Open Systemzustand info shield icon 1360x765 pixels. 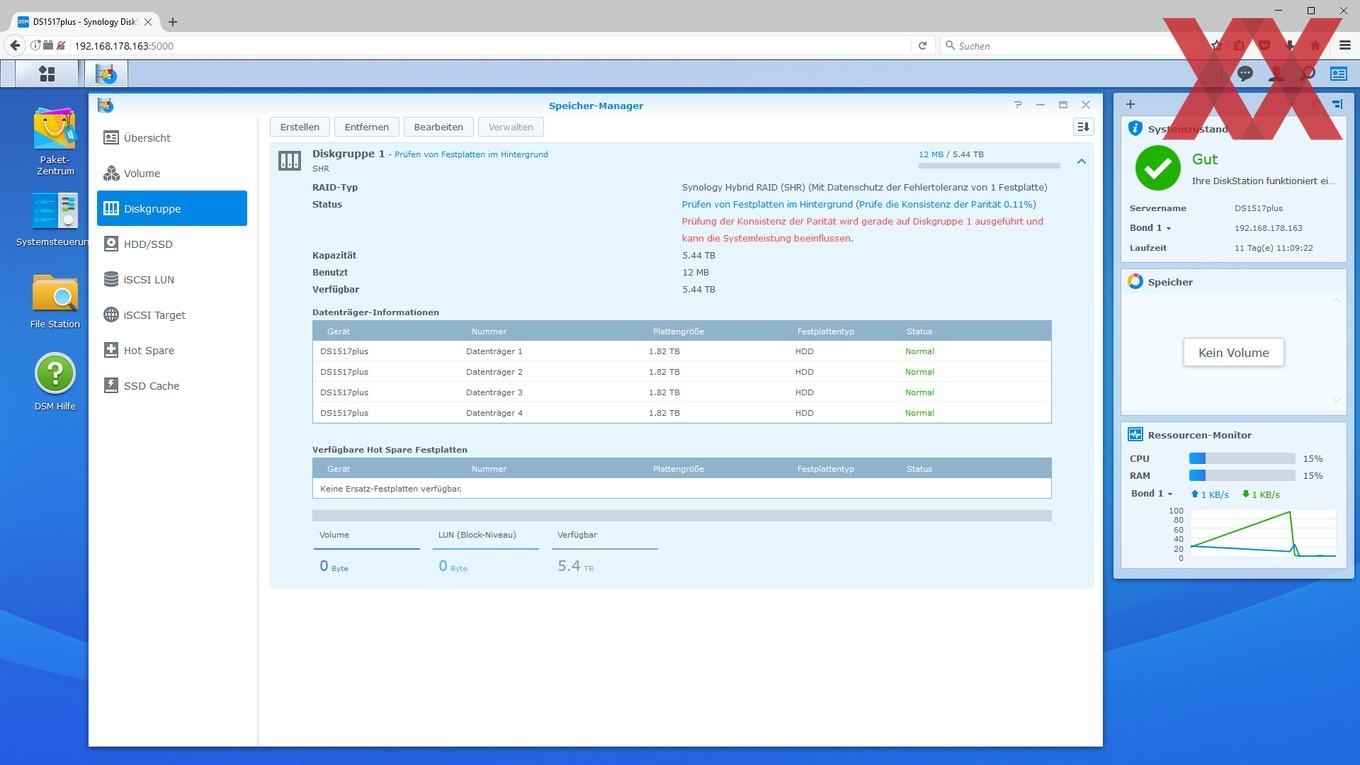pyautogui.click(x=1135, y=129)
